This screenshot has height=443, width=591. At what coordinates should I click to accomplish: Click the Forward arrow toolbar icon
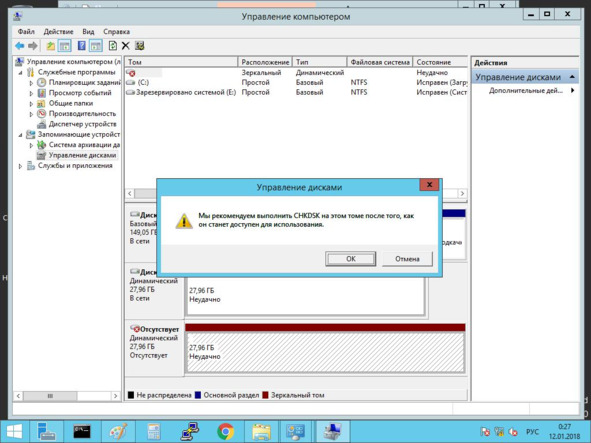point(33,46)
